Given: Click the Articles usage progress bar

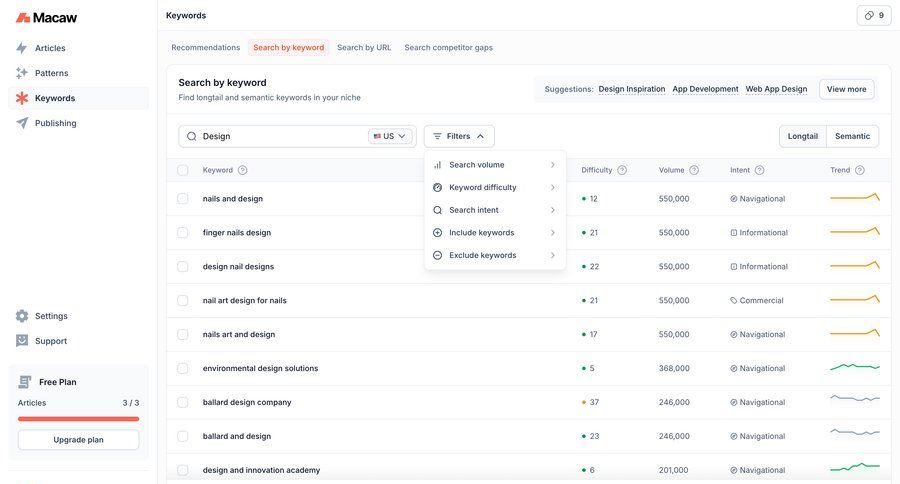Looking at the screenshot, I should [x=78, y=419].
